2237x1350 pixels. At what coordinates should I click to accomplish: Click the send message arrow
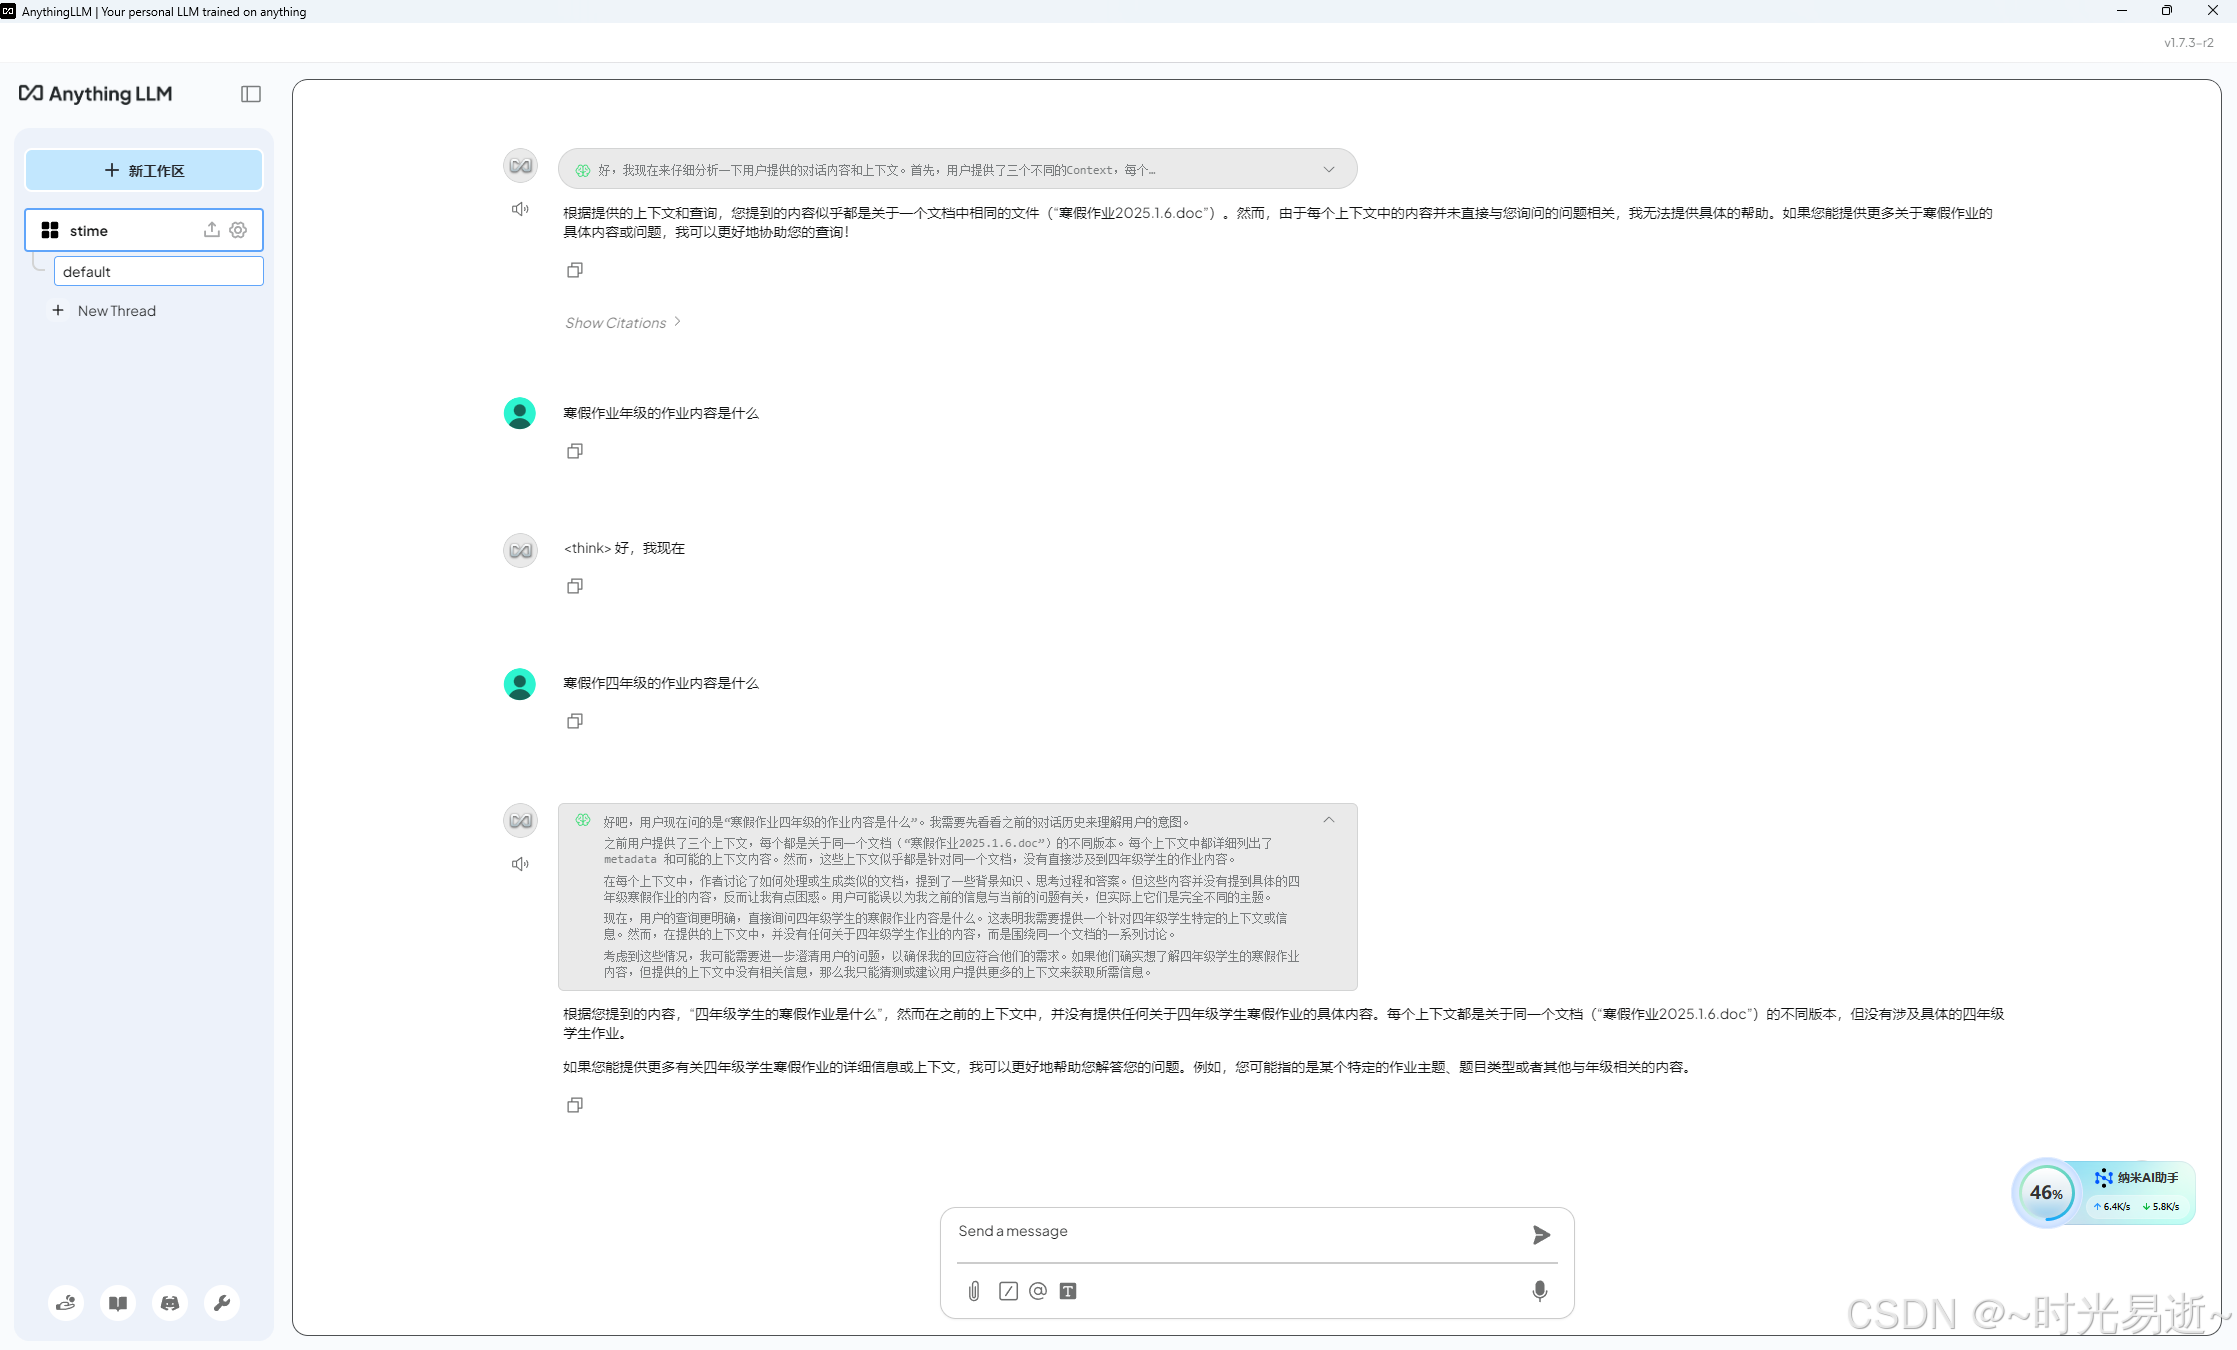(1541, 1235)
